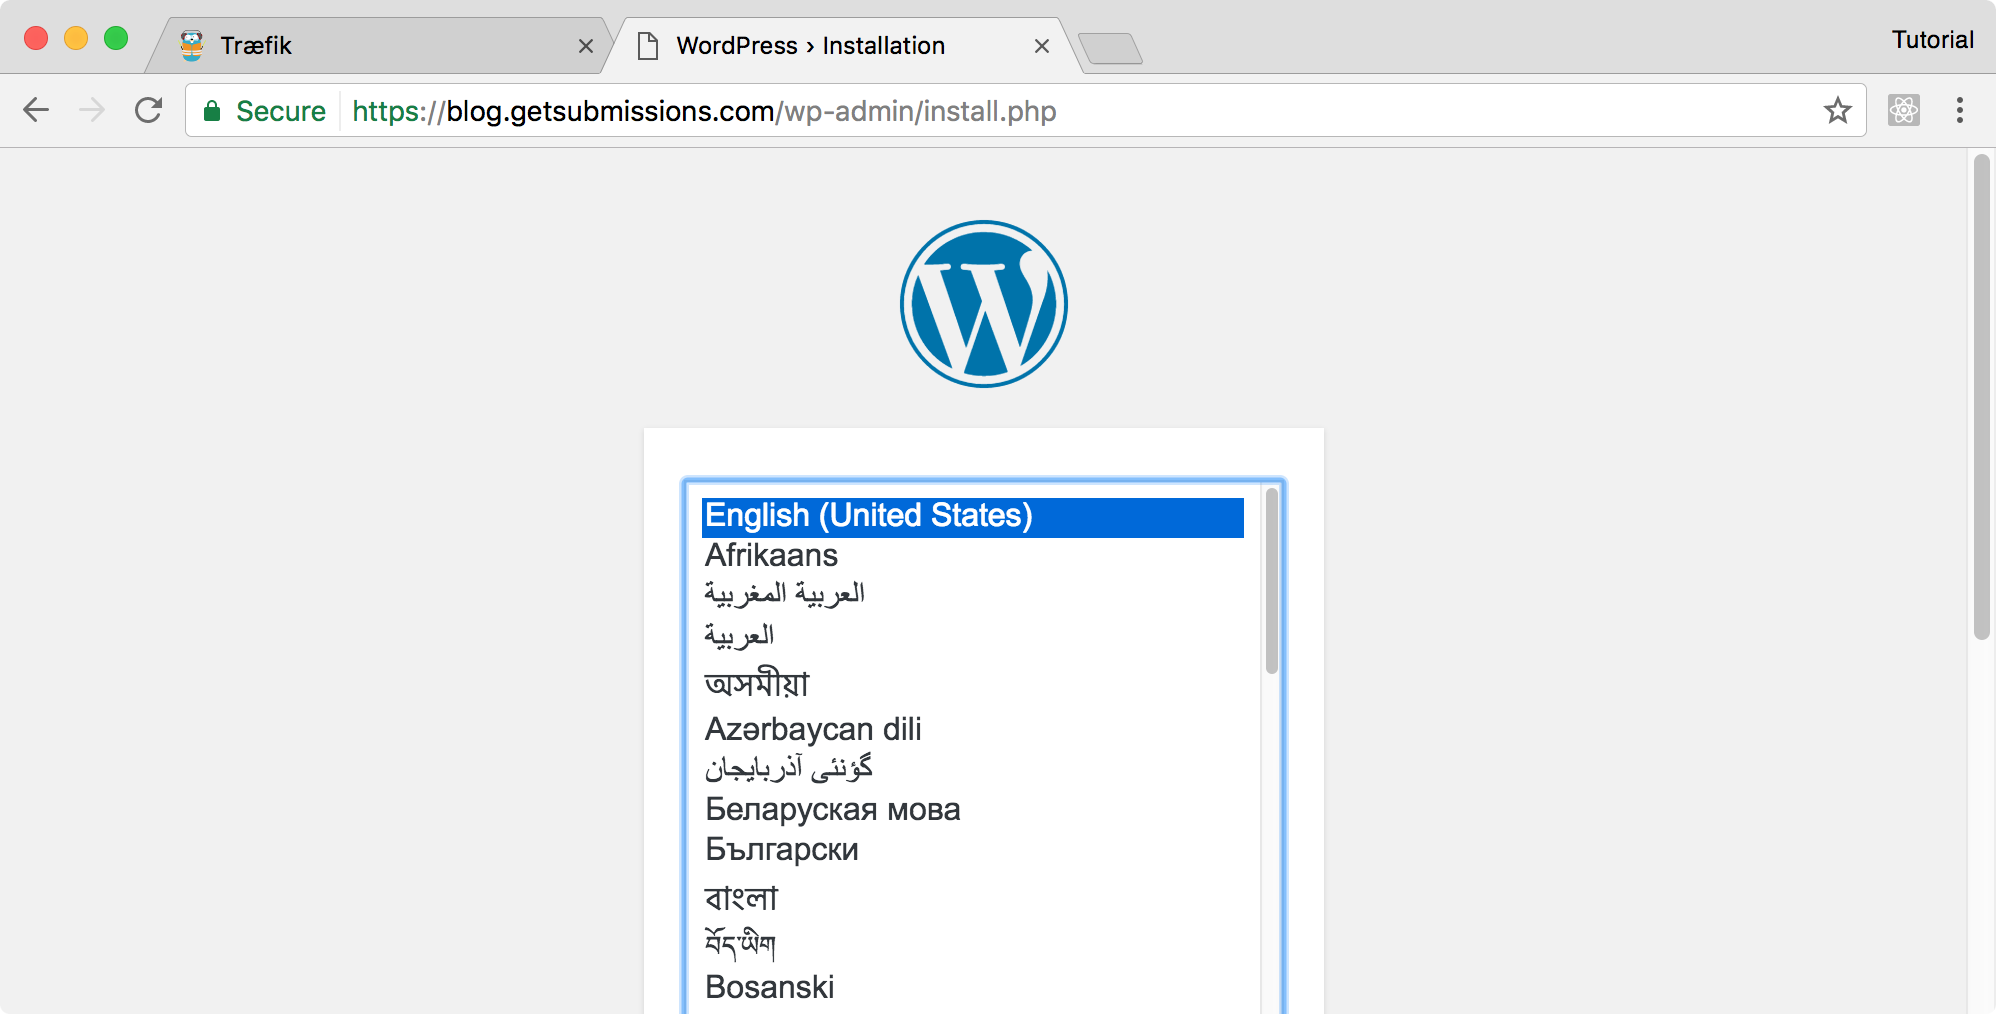This screenshot has height=1014, width=1996.
Task: Minimize the browser window with yellow button
Action: pos(76,38)
